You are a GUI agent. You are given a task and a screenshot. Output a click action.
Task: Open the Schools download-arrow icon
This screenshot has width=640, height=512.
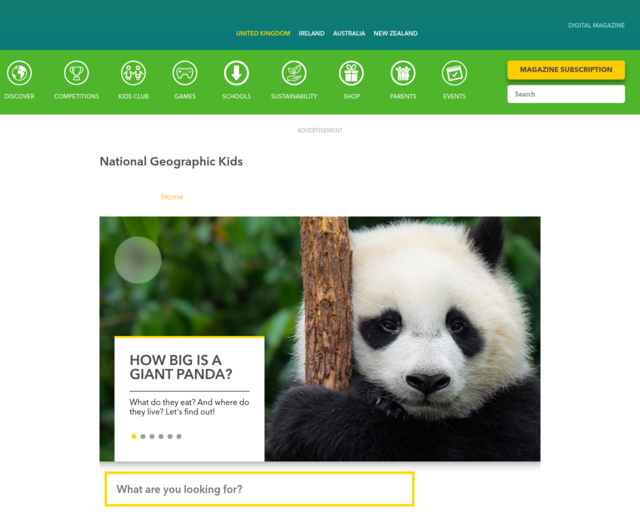click(236, 73)
